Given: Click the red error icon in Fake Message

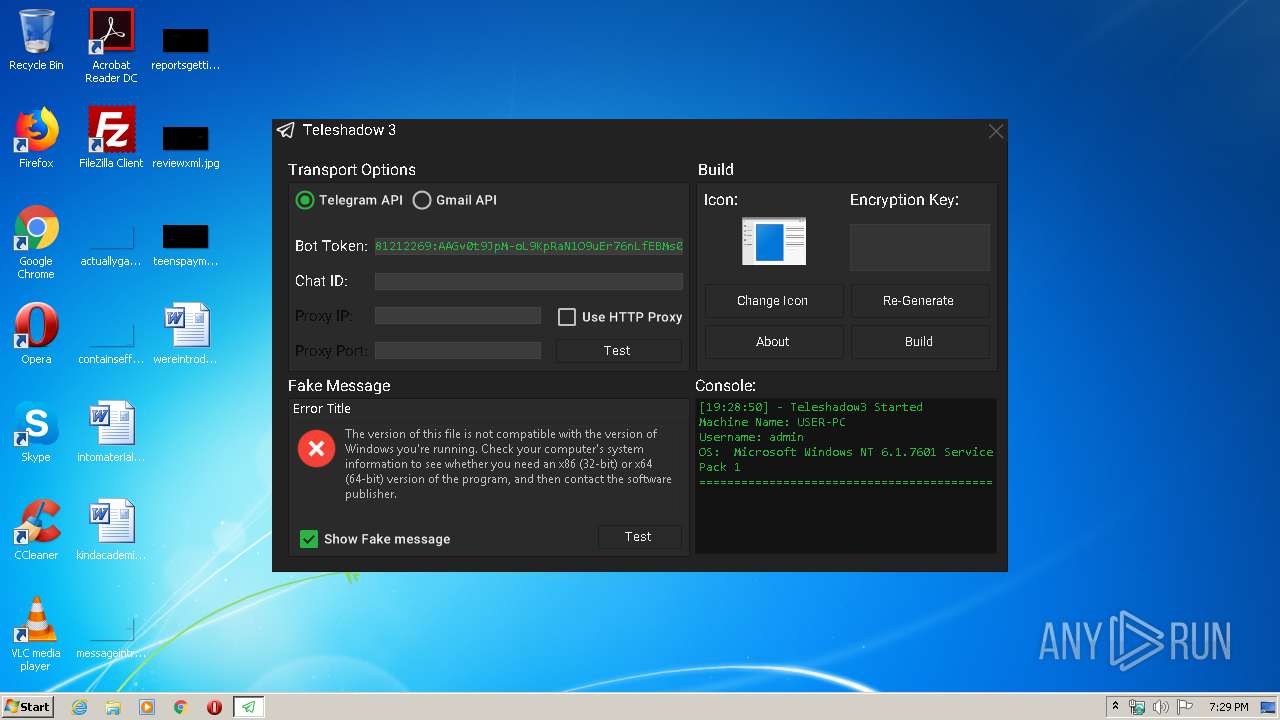Looking at the screenshot, I should (316, 449).
